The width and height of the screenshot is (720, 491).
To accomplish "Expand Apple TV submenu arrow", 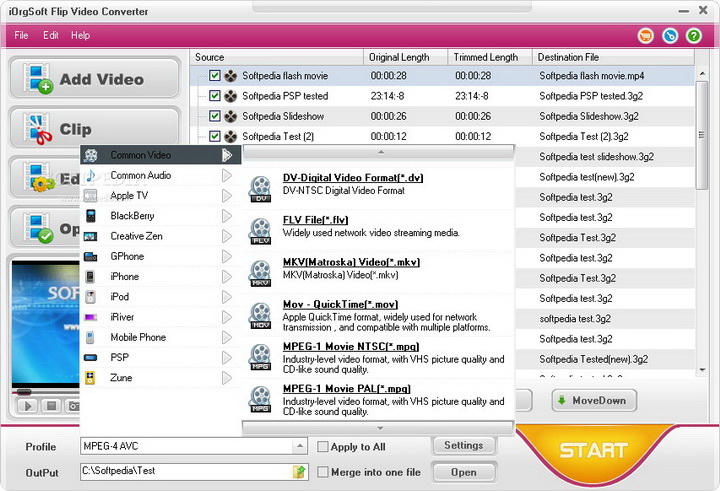I will [226, 196].
